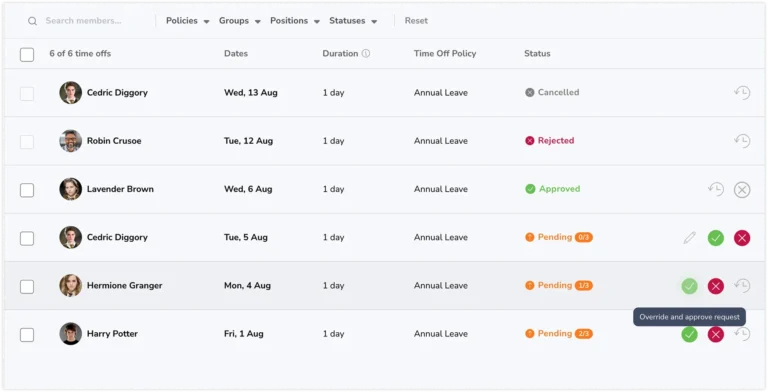The image size is (768, 392).
Task: Edit Cedric Diggory's pending request with pencil icon
Action: pos(690,238)
